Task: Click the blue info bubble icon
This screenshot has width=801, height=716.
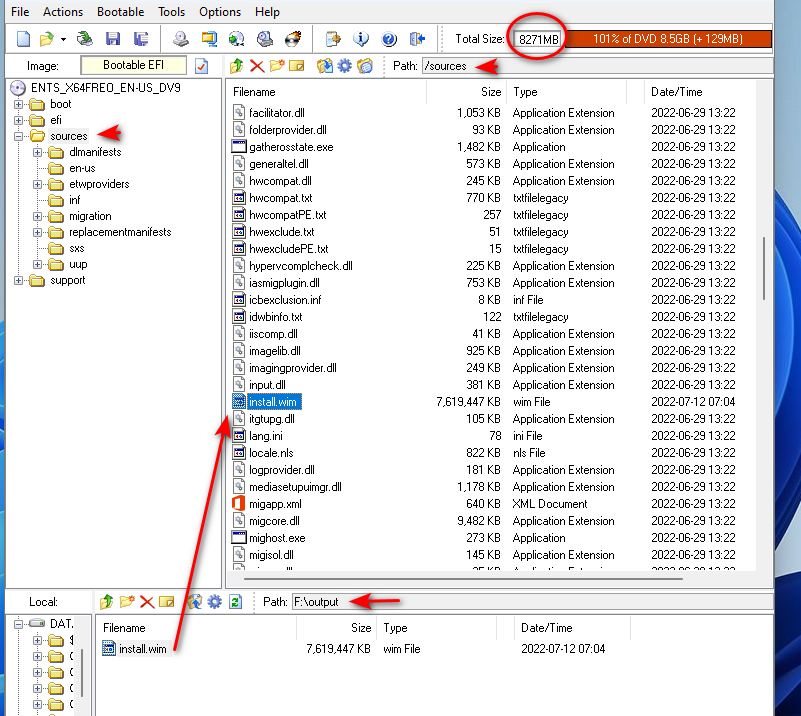Action: 361,39
